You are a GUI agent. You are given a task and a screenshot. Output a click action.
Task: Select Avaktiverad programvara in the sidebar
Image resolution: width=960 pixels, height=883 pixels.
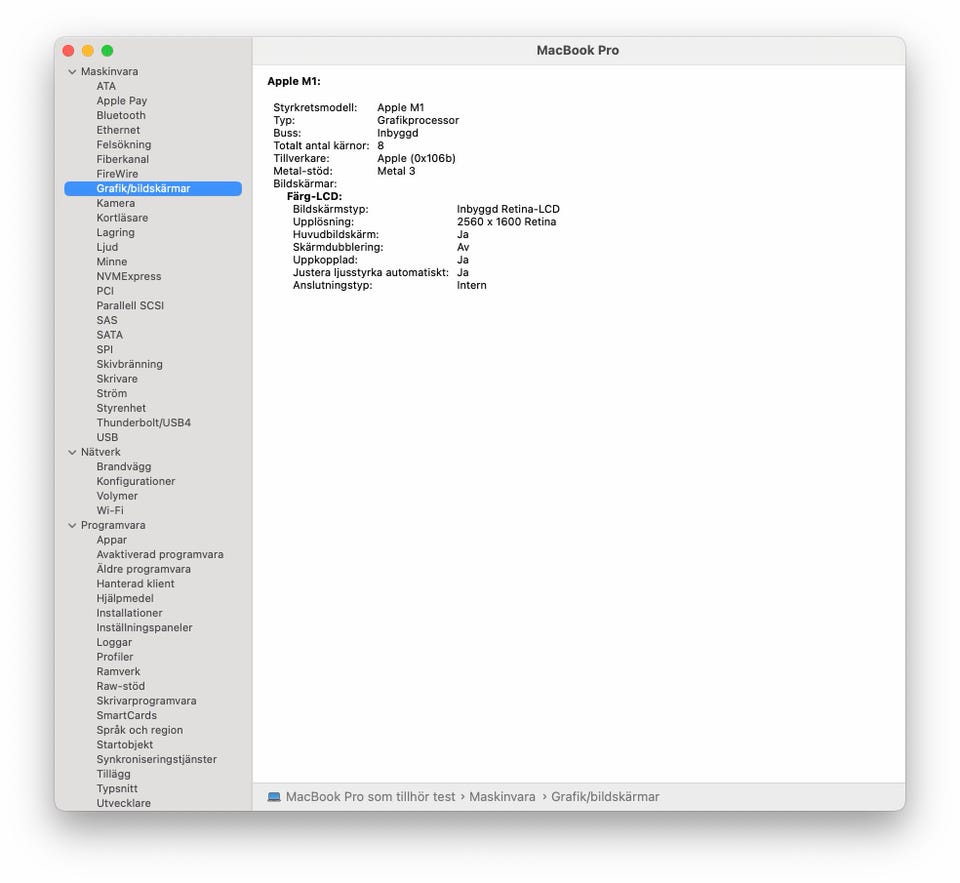160,555
